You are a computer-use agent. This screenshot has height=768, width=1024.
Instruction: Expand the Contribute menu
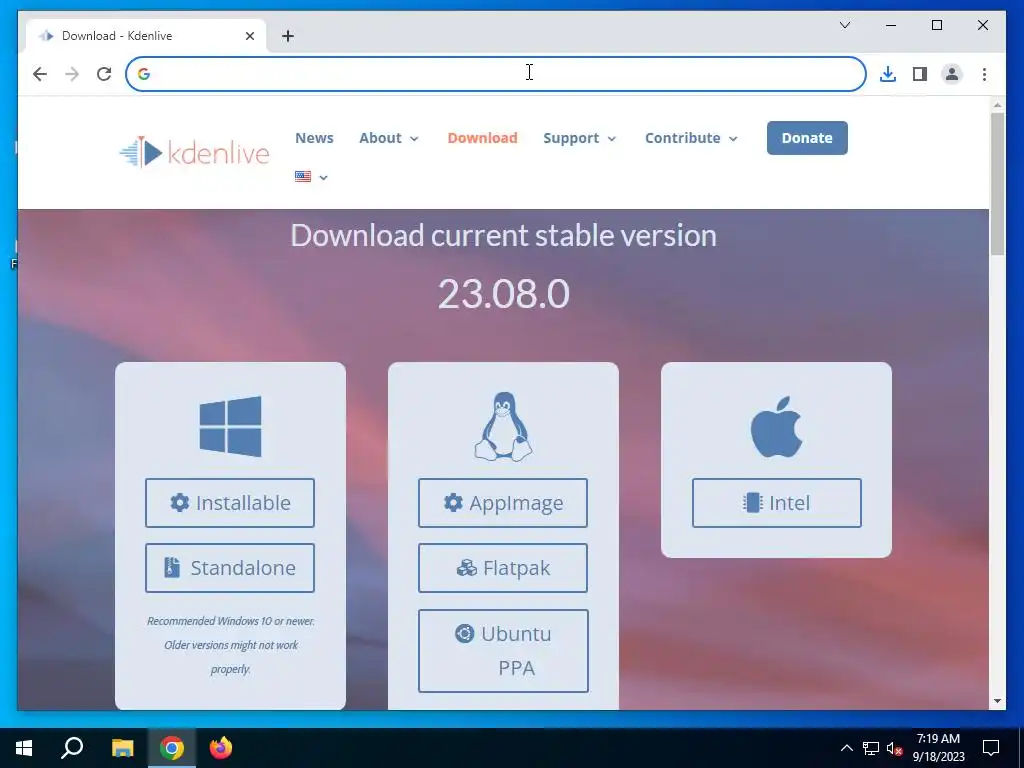click(x=692, y=138)
